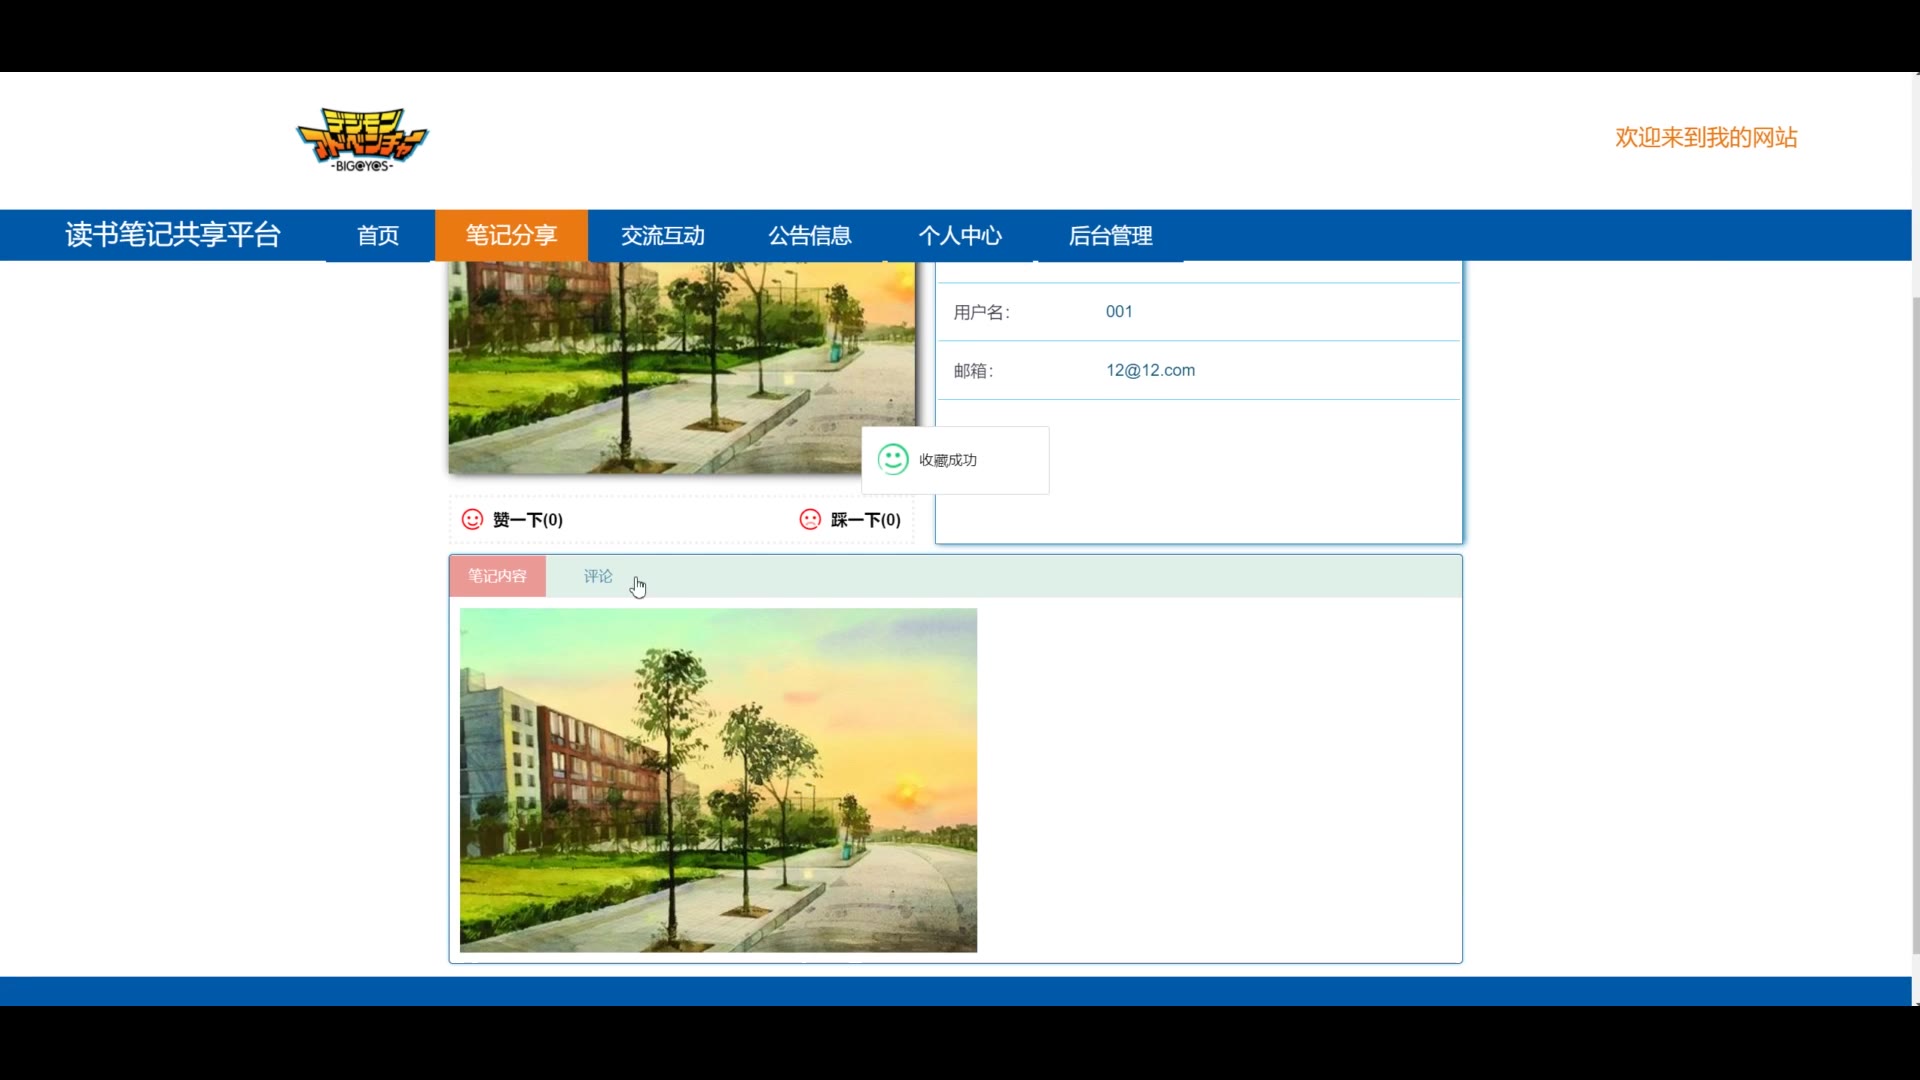This screenshot has height=1080, width=1920.
Task: Click the Digimon Adventure site logo
Action: tap(362, 139)
